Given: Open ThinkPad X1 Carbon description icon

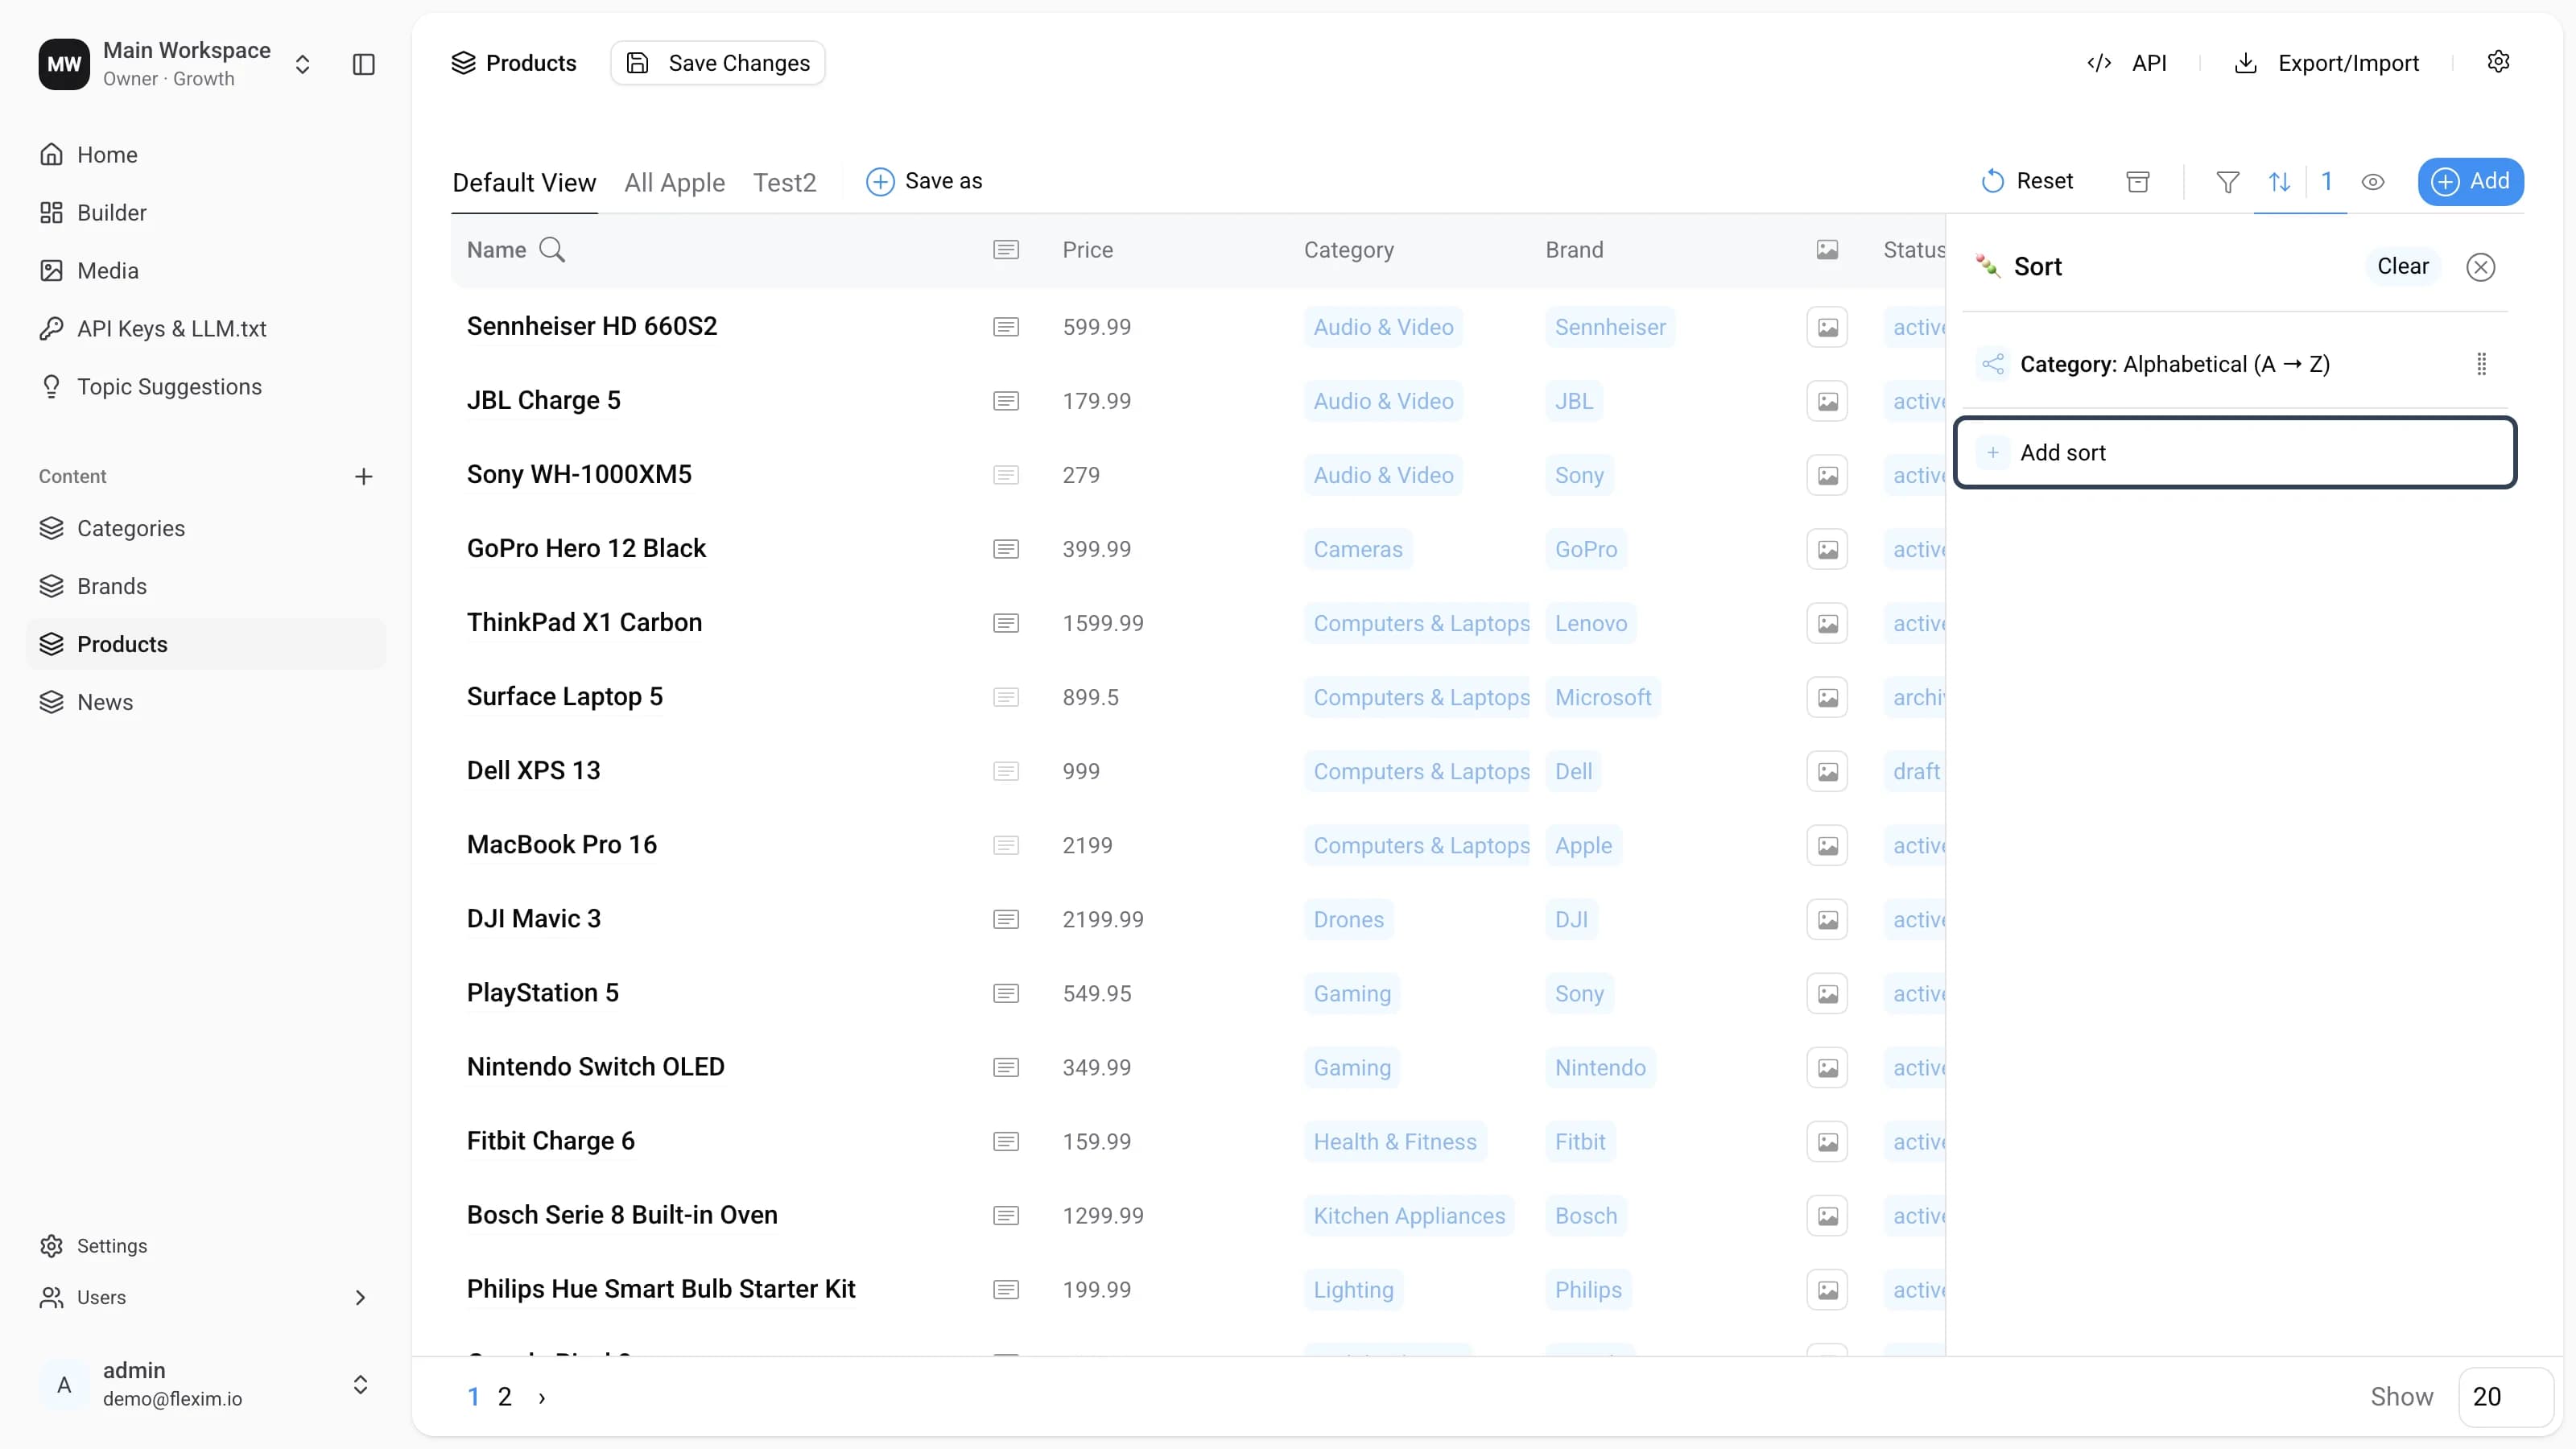Looking at the screenshot, I should [x=1006, y=623].
